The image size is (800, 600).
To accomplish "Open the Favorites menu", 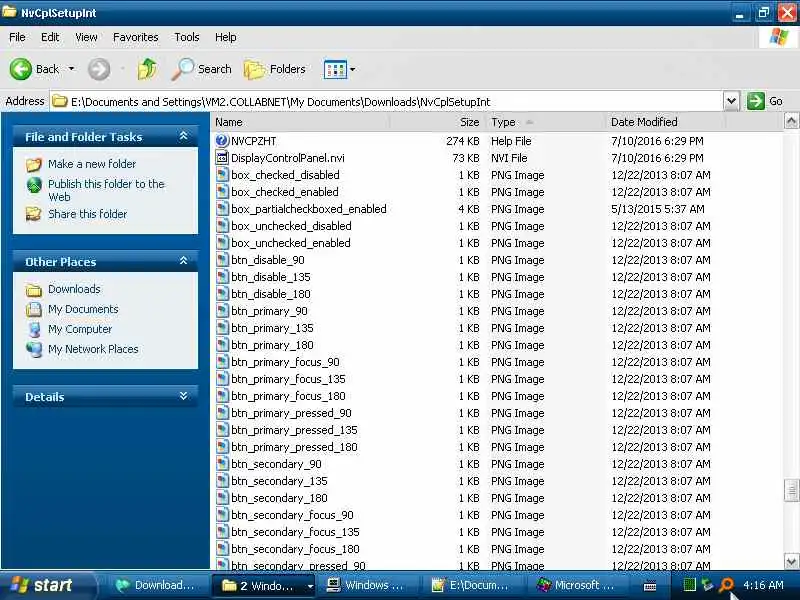I will click(x=136, y=37).
